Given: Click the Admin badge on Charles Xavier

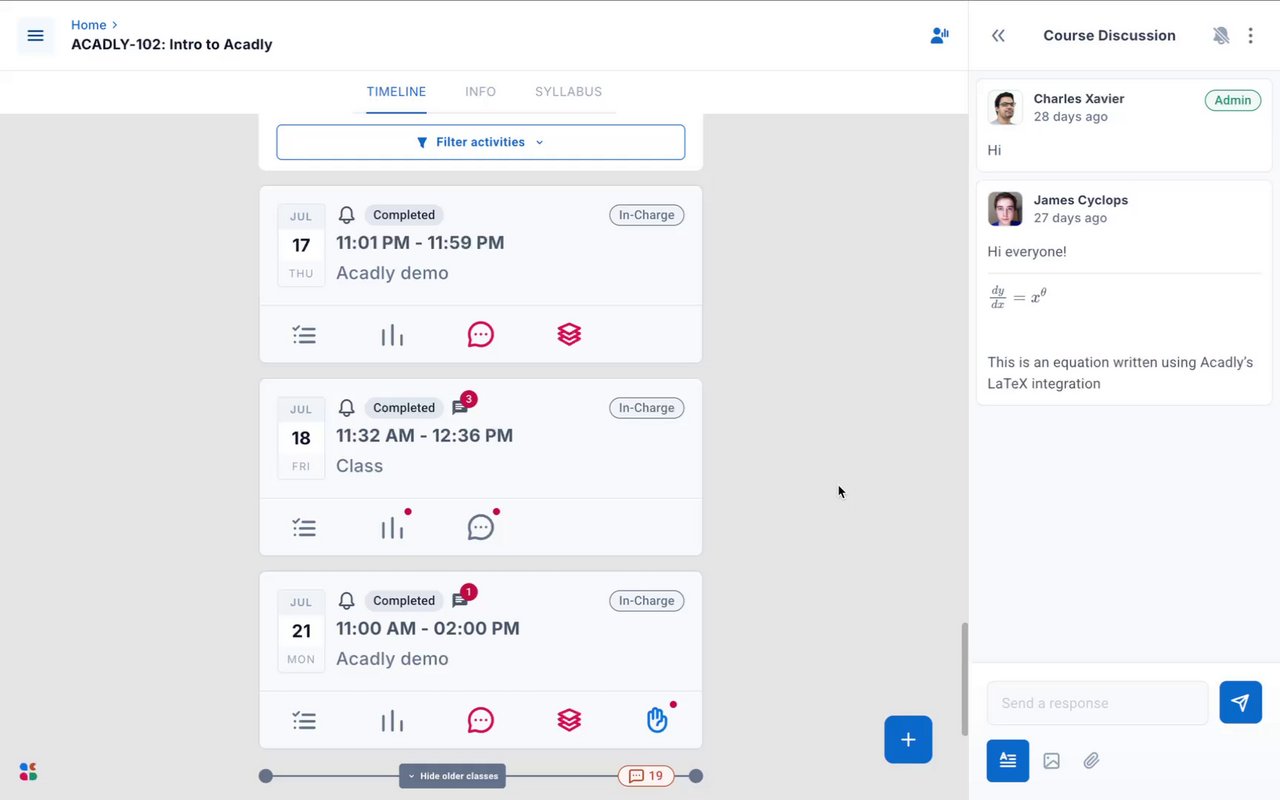Looking at the screenshot, I should [x=1233, y=100].
